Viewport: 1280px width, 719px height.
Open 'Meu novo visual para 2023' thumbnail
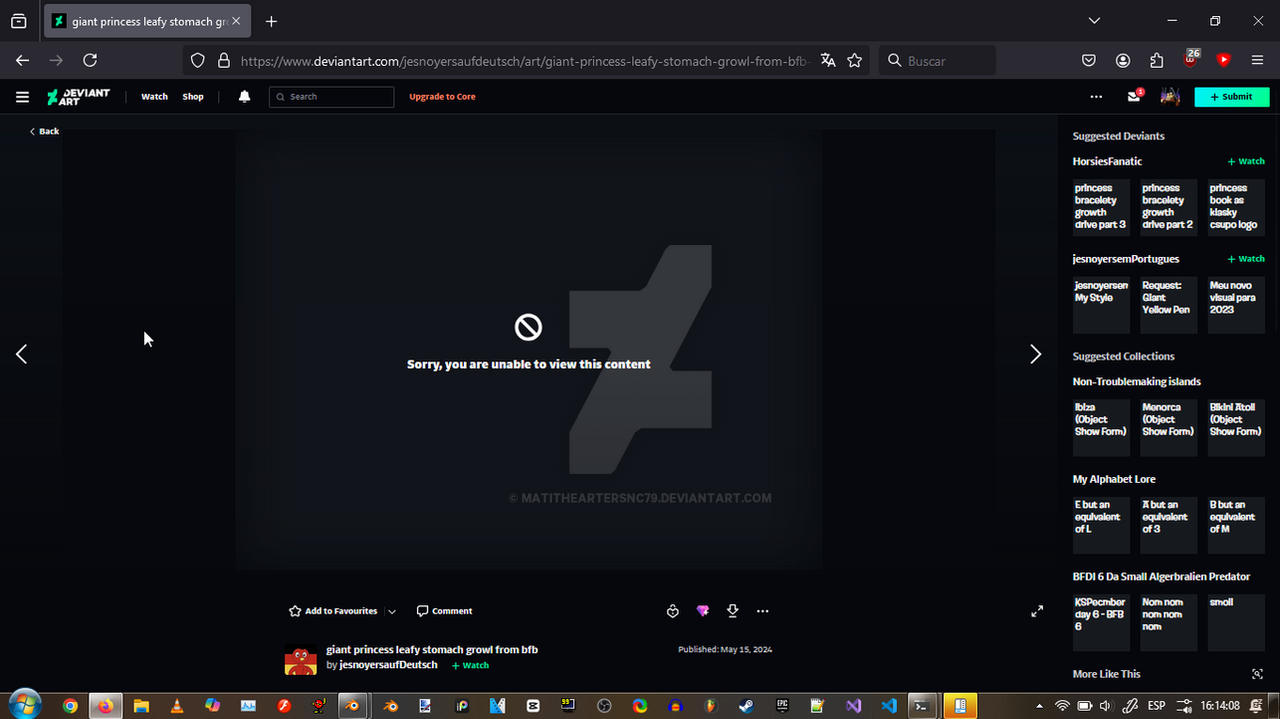[1236, 305]
